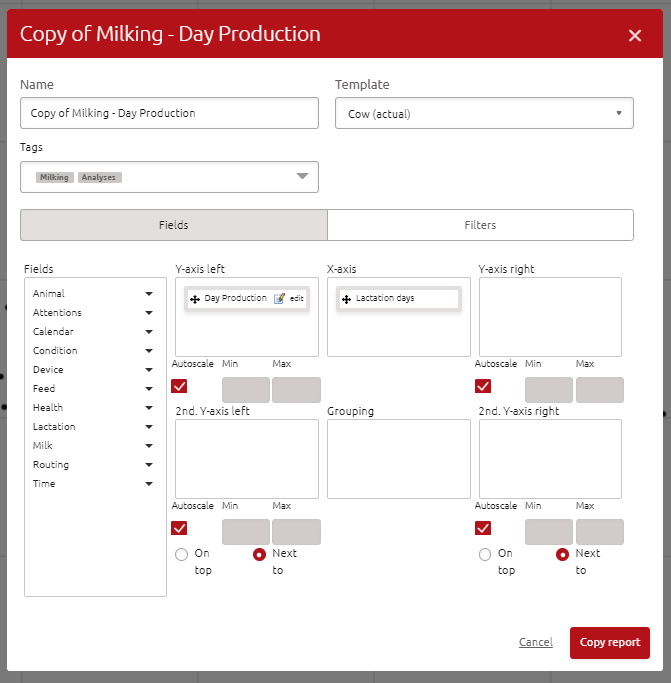Screen dimensions: 671x683
Task: Click the empty 2nd Y-axis left drop box
Action: click(x=247, y=459)
